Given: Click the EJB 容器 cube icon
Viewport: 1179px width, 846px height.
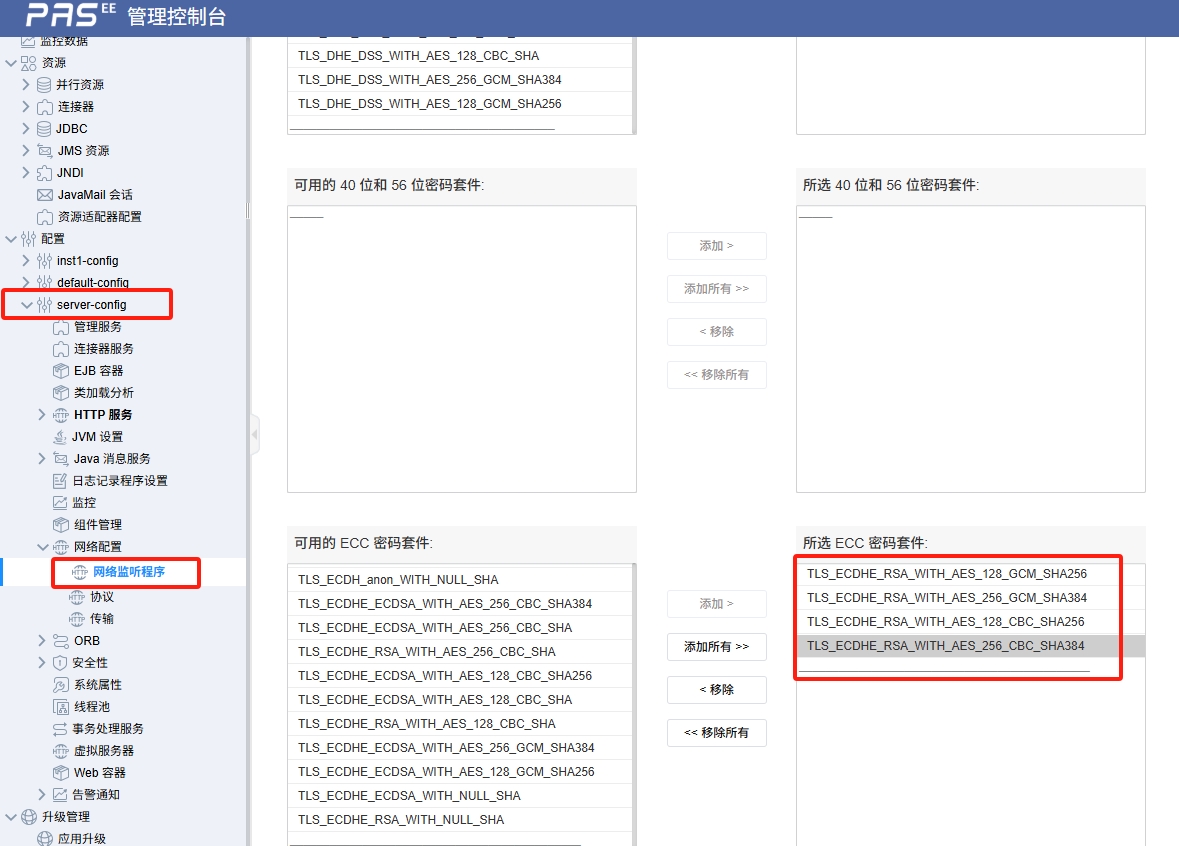Looking at the screenshot, I should tap(61, 371).
